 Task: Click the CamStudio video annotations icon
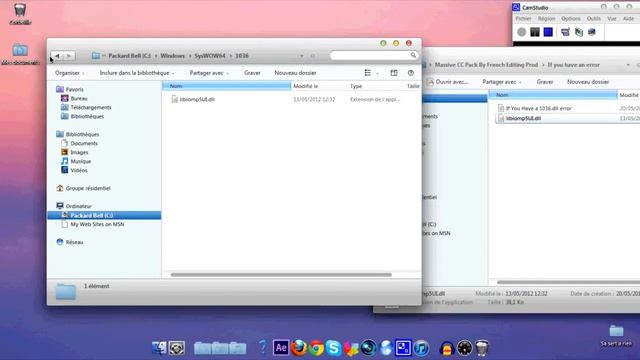[579, 32]
